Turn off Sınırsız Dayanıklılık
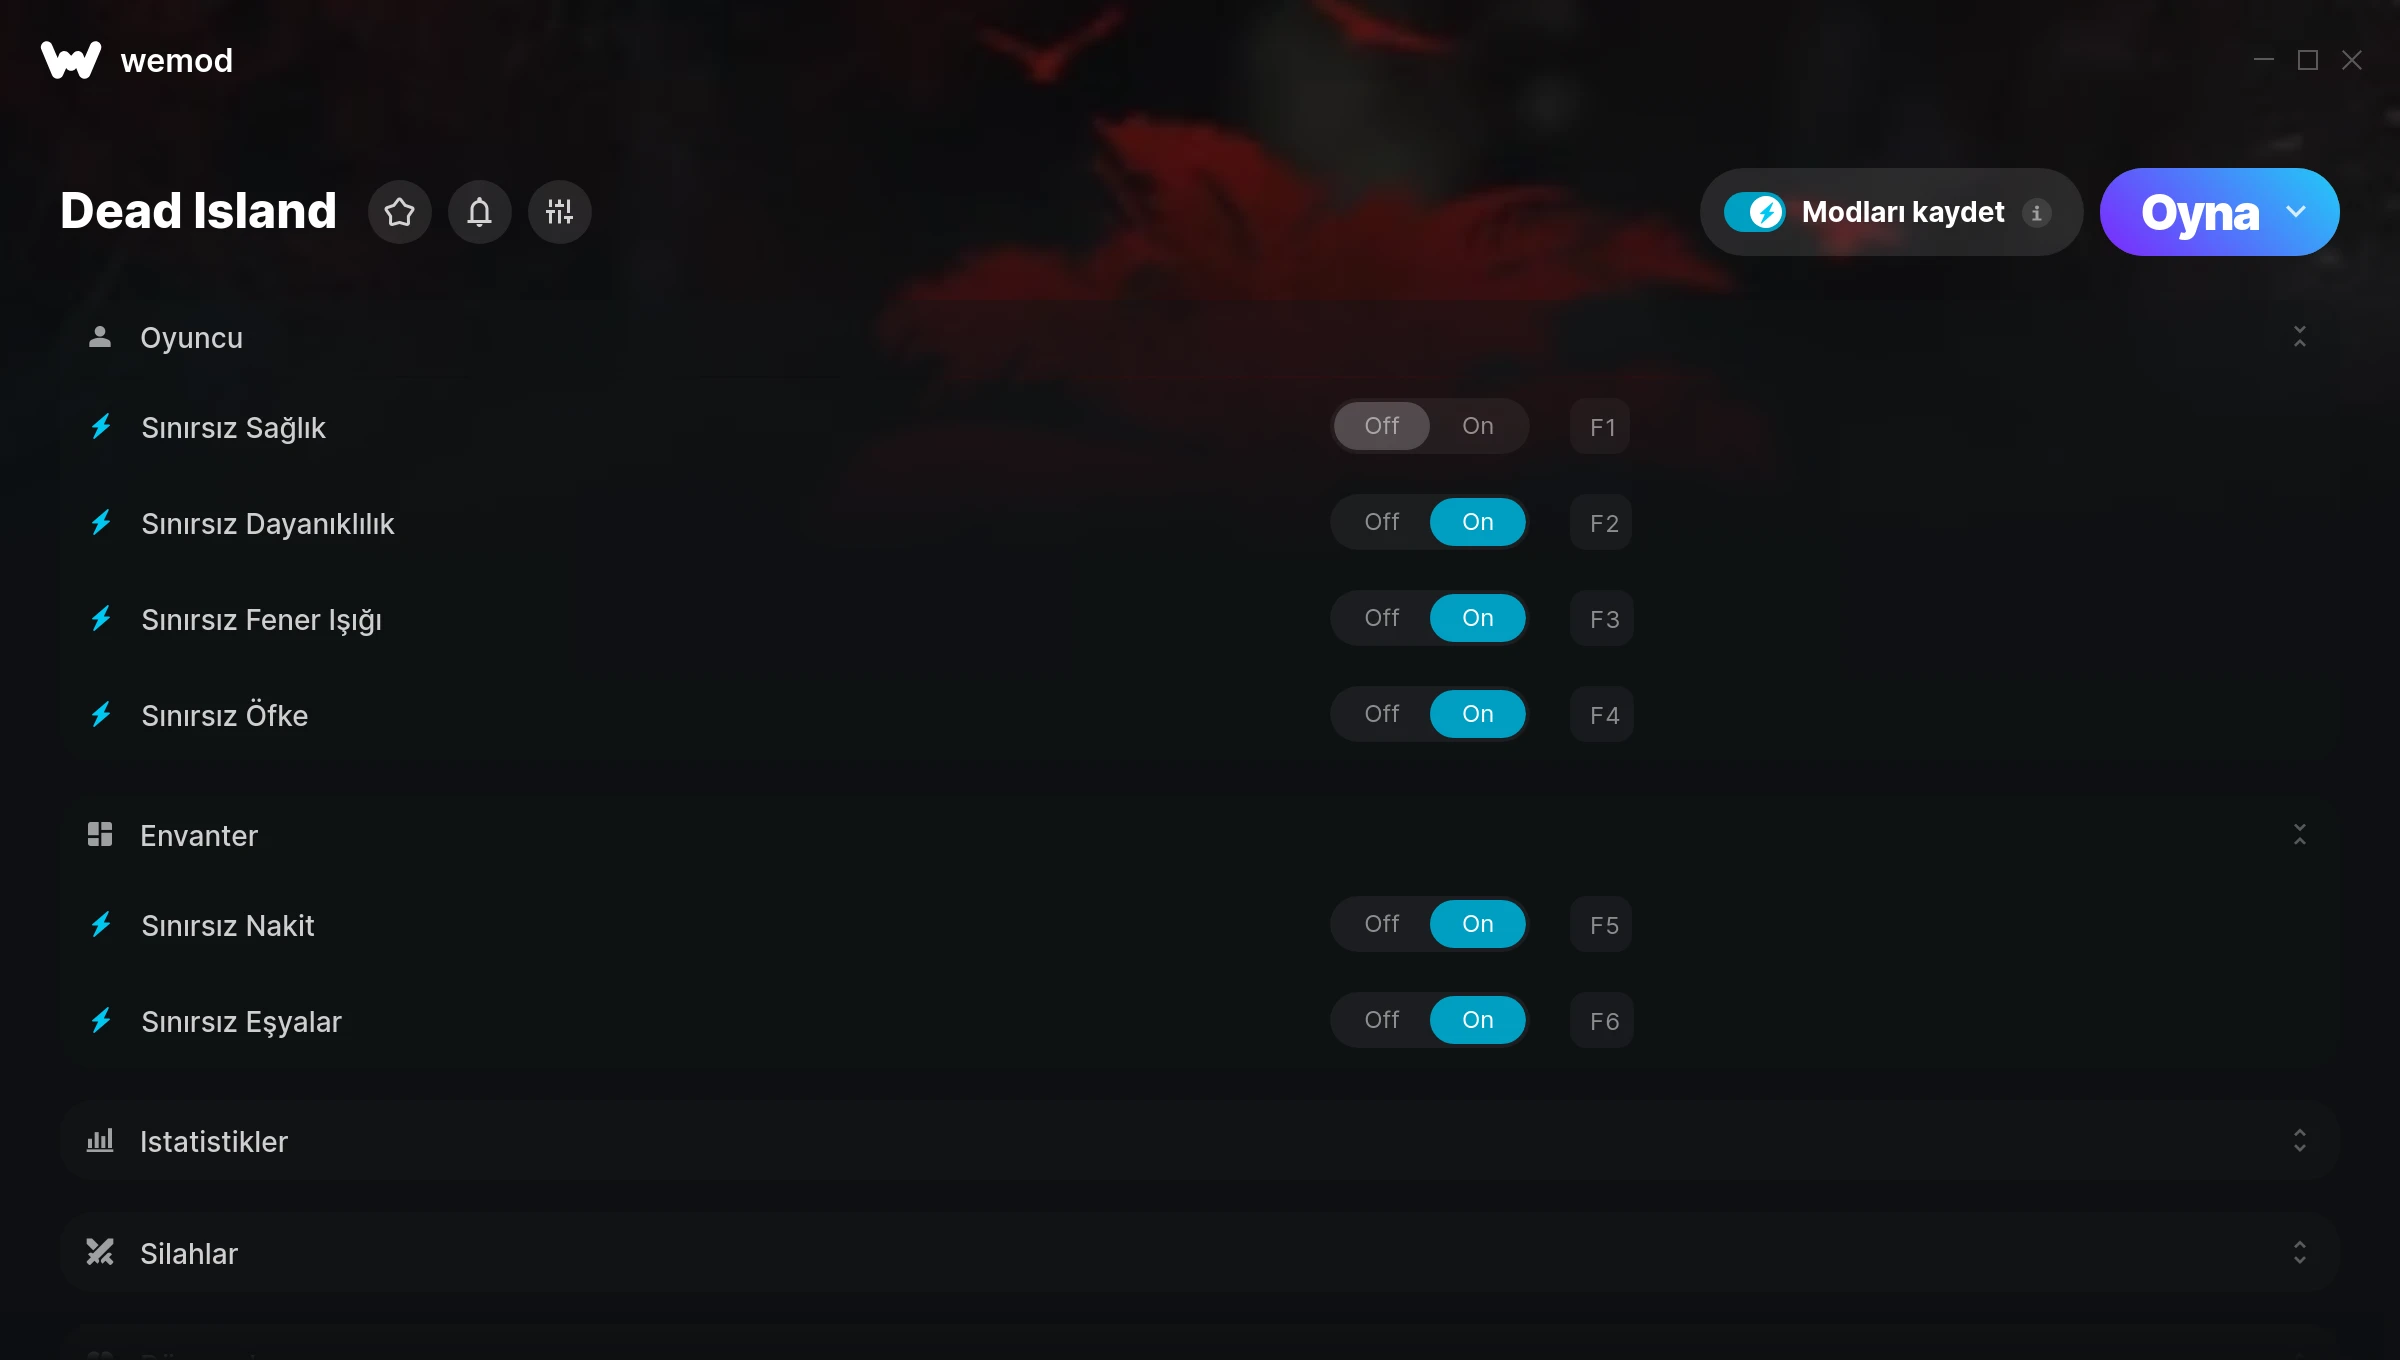Image resolution: width=2400 pixels, height=1360 pixels. click(1381, 522)
